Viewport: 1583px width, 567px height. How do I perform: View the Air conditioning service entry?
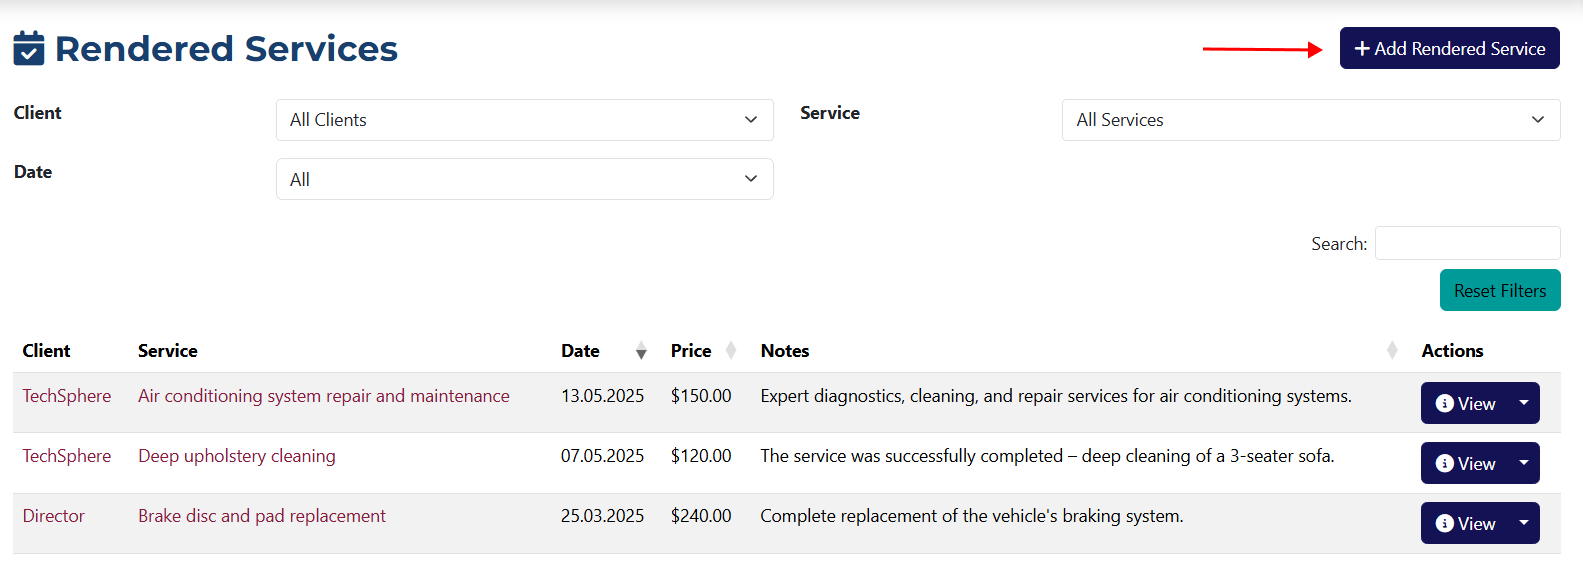coord(1465,403)
